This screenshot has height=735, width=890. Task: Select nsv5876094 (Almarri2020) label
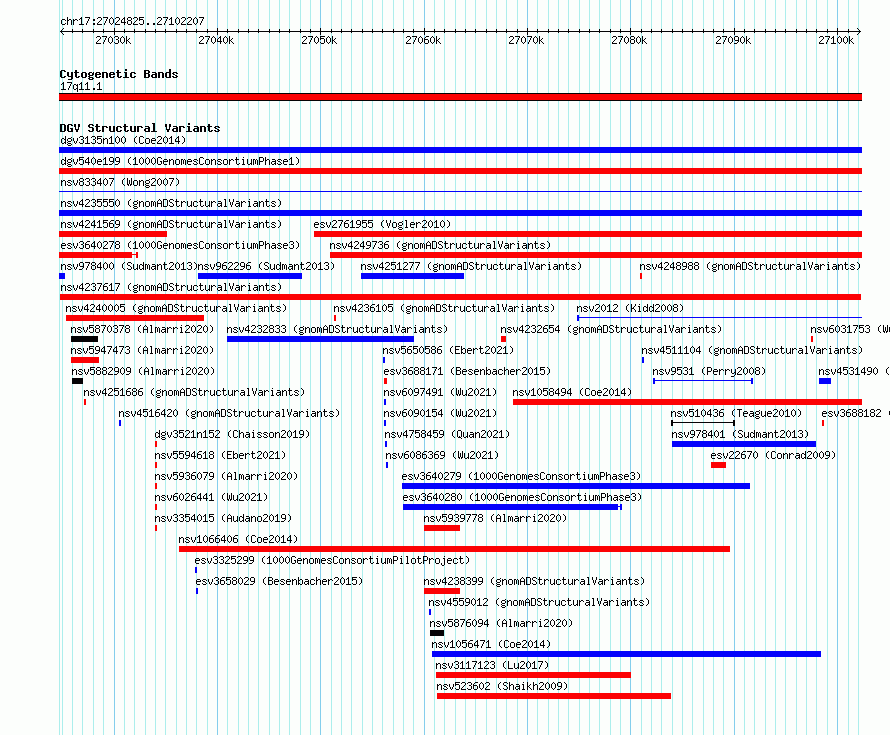pos(501,623)
